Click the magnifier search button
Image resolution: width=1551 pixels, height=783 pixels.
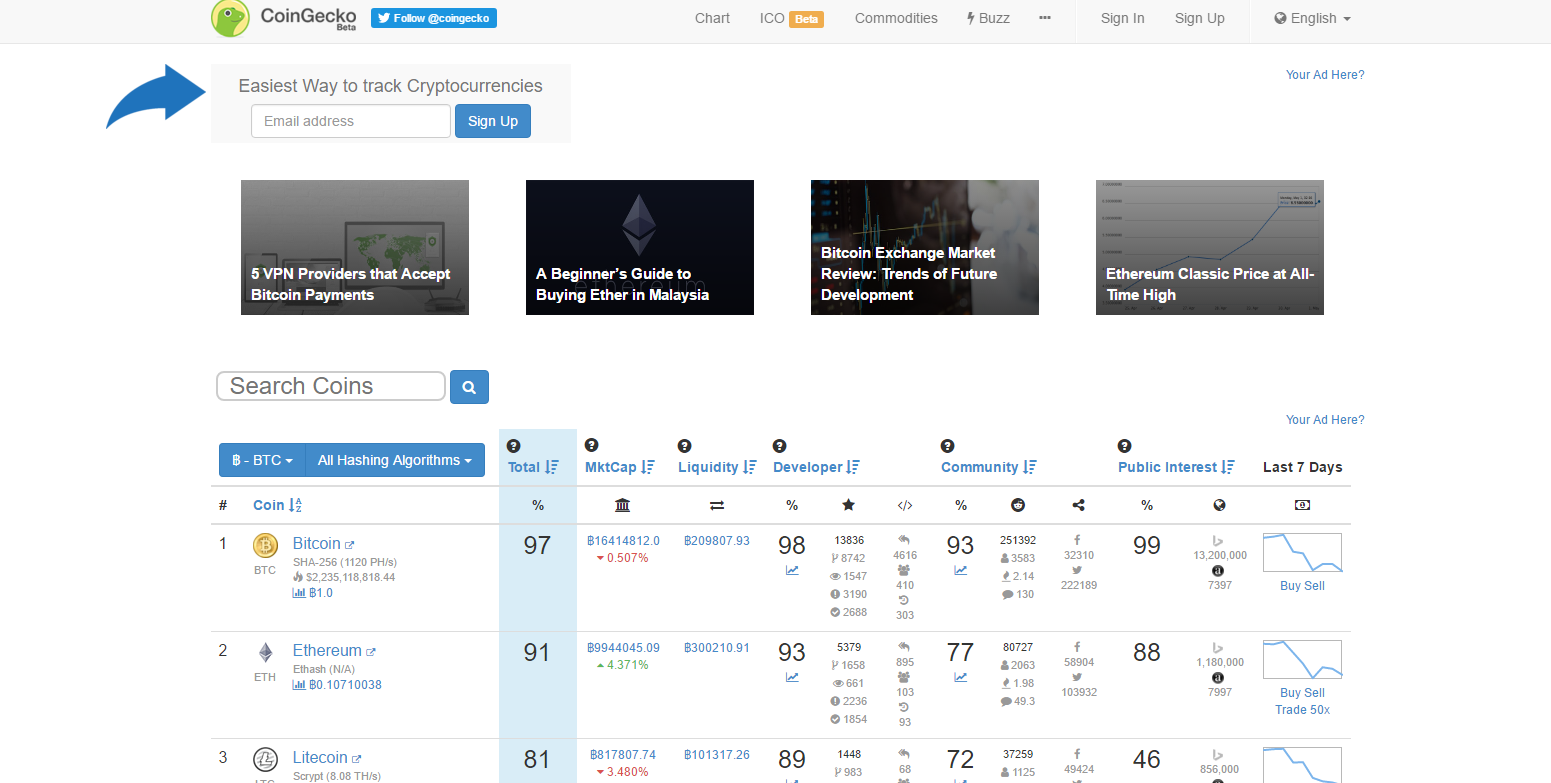(469, 386)
